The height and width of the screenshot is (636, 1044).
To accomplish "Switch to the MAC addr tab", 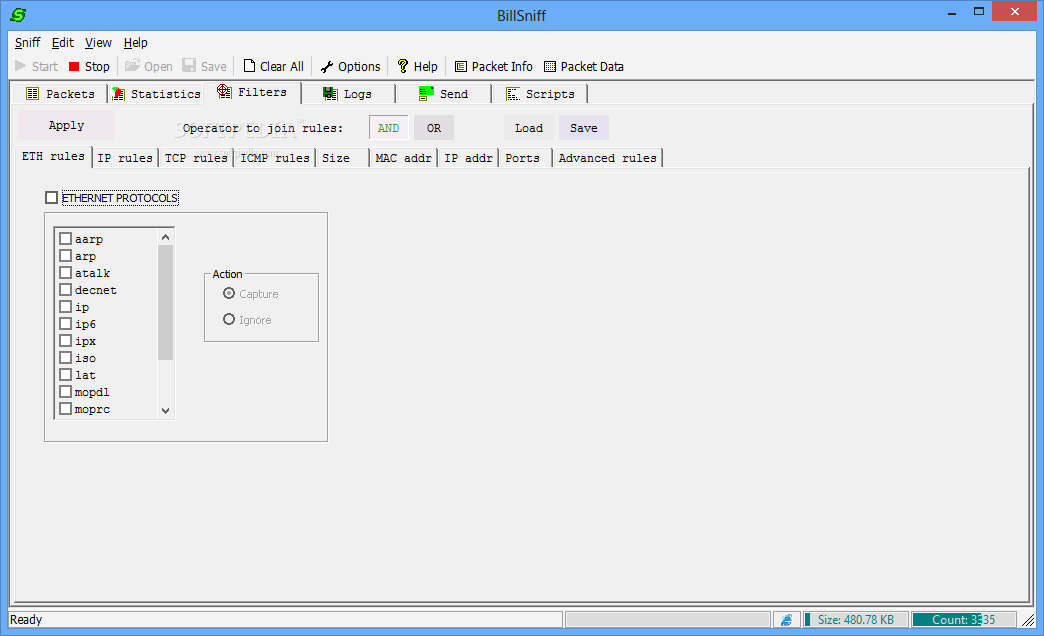I will 403,158.
